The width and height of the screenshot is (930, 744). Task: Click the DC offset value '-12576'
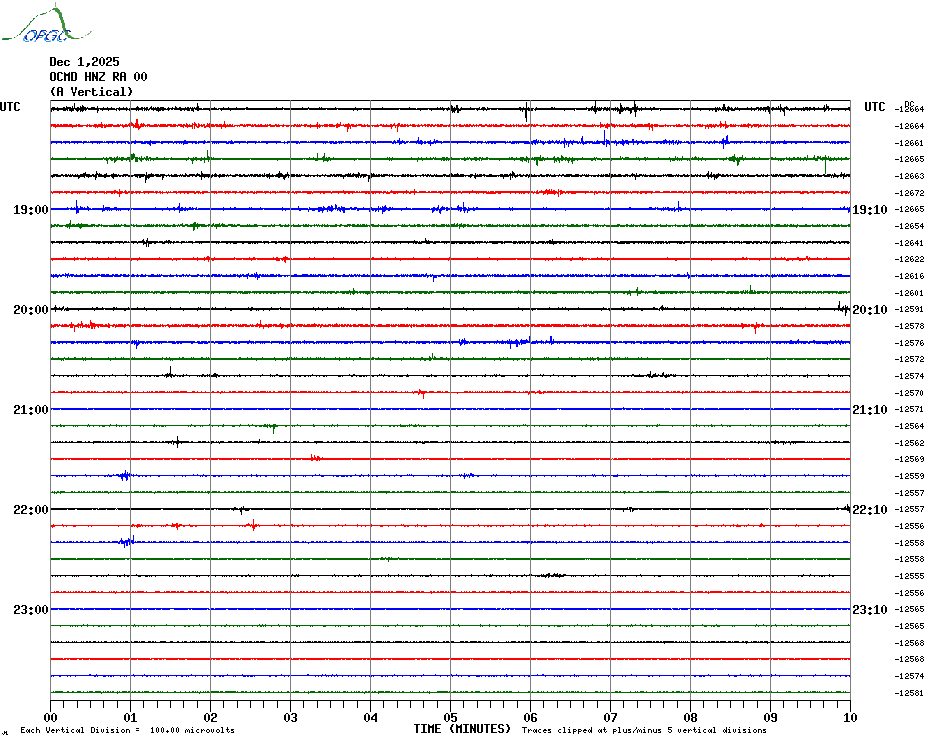(910, 344)
